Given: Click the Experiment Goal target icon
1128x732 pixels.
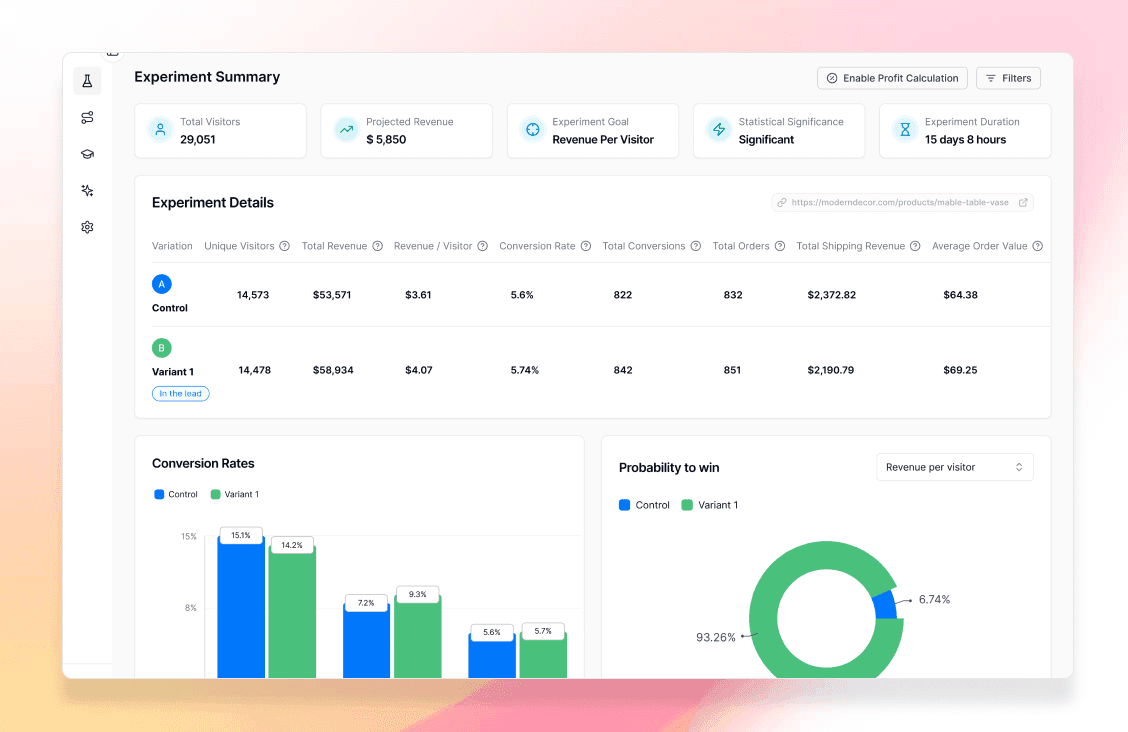Looking at the screenshot, I should [x=533, y=130].
